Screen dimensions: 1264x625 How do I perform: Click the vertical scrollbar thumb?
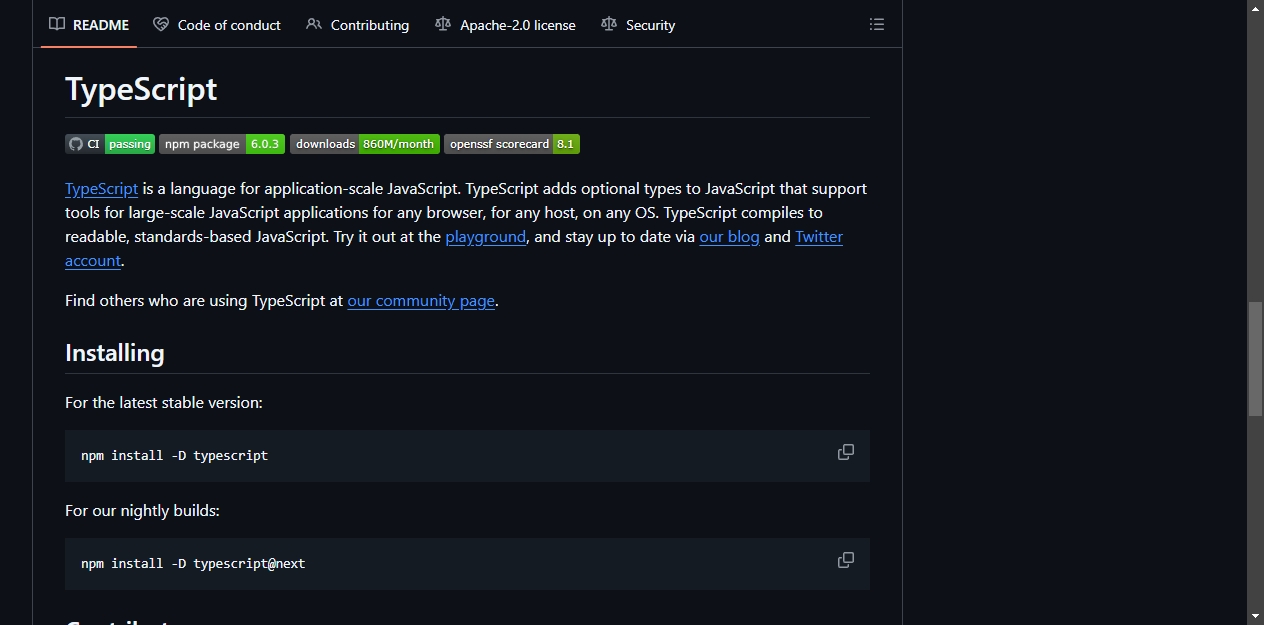(1256, 358)
